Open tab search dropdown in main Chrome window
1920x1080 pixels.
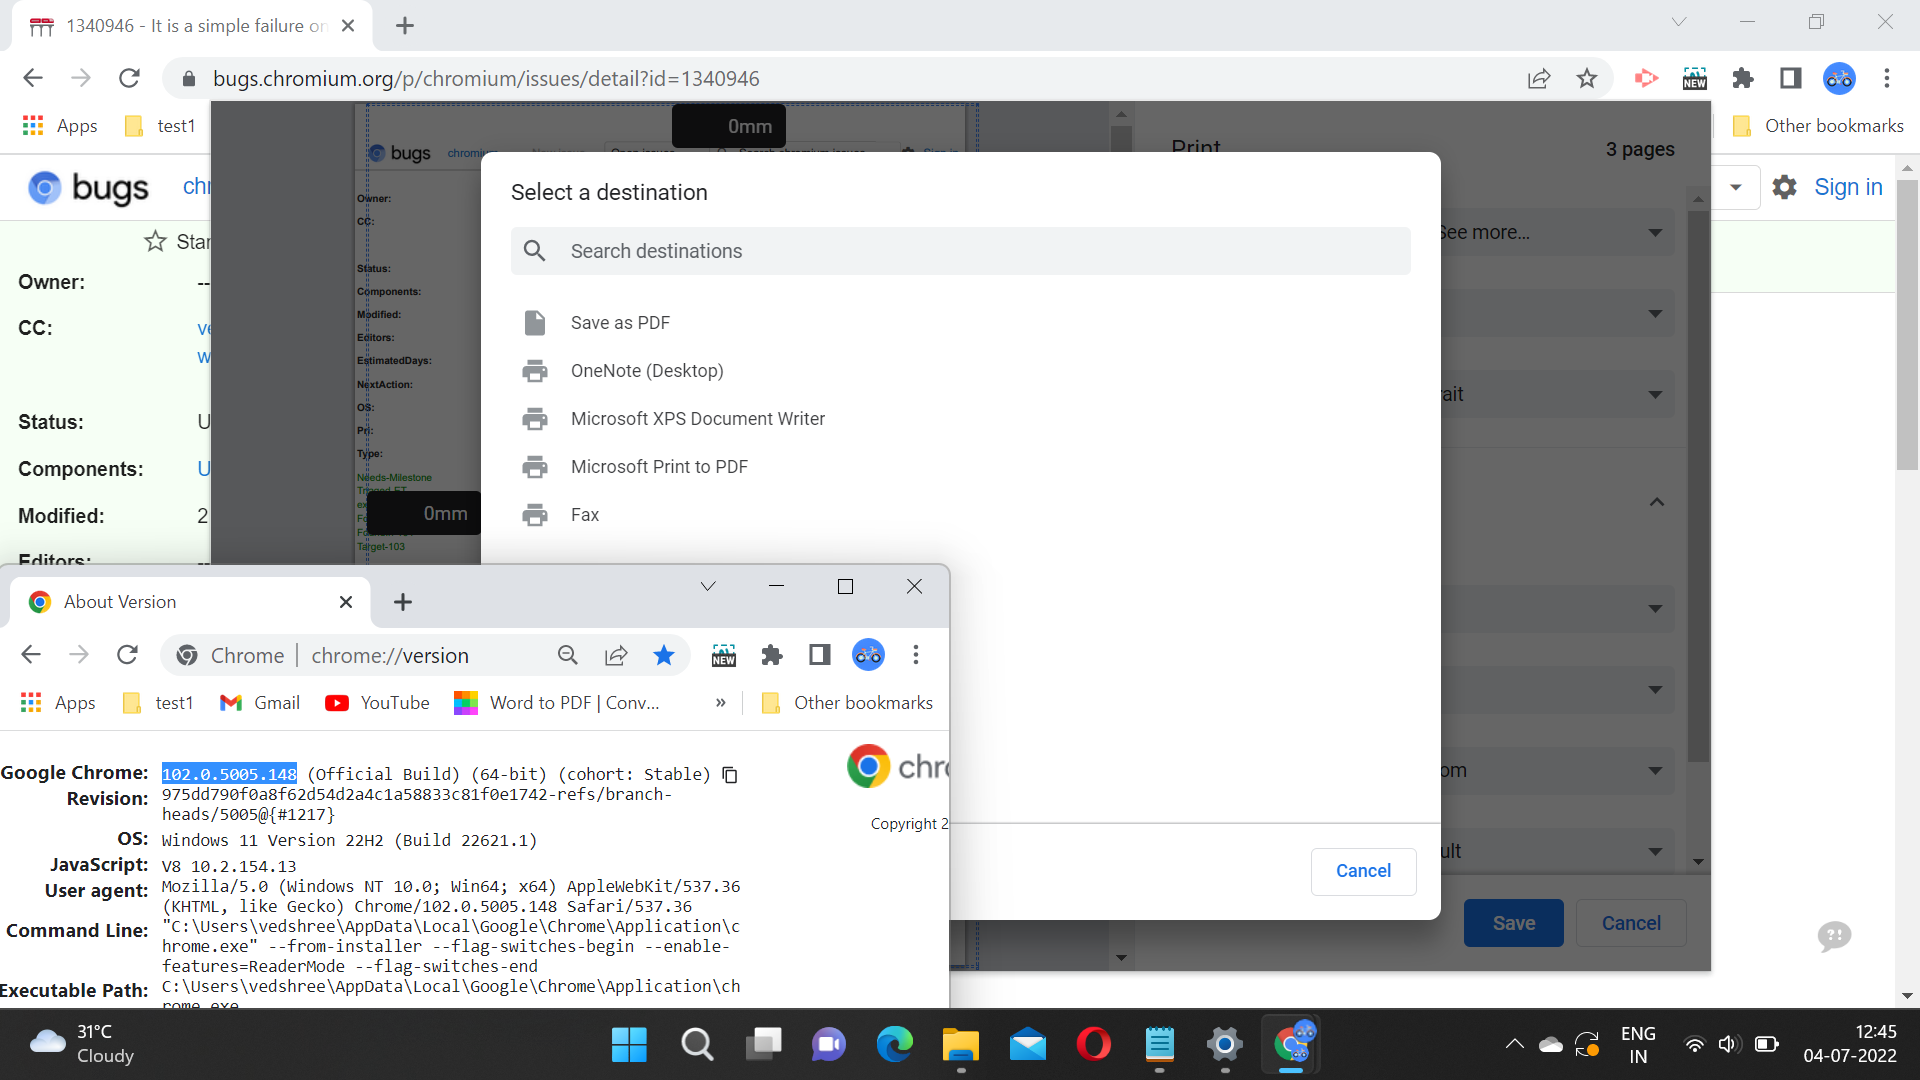(x=1679, y=22)
